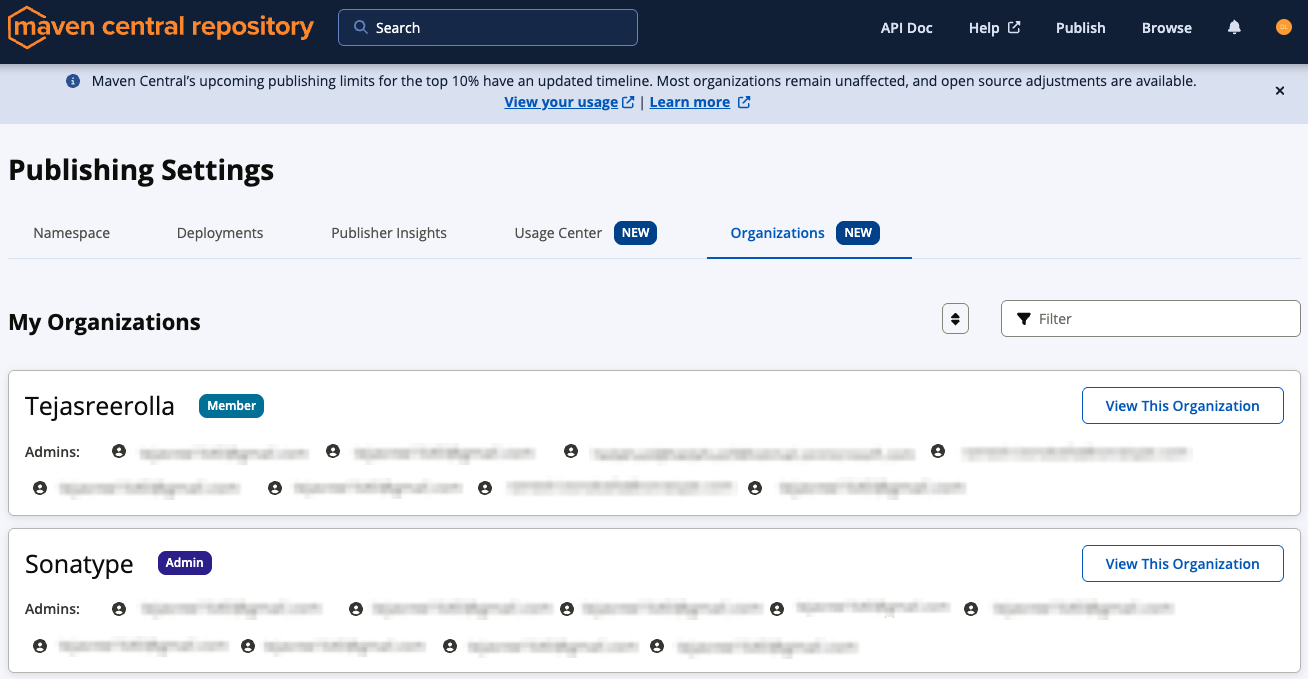This screenshot has height=679, width=1308.
Task: Click Admins label in Sonatype card
Action: (52, 608)
